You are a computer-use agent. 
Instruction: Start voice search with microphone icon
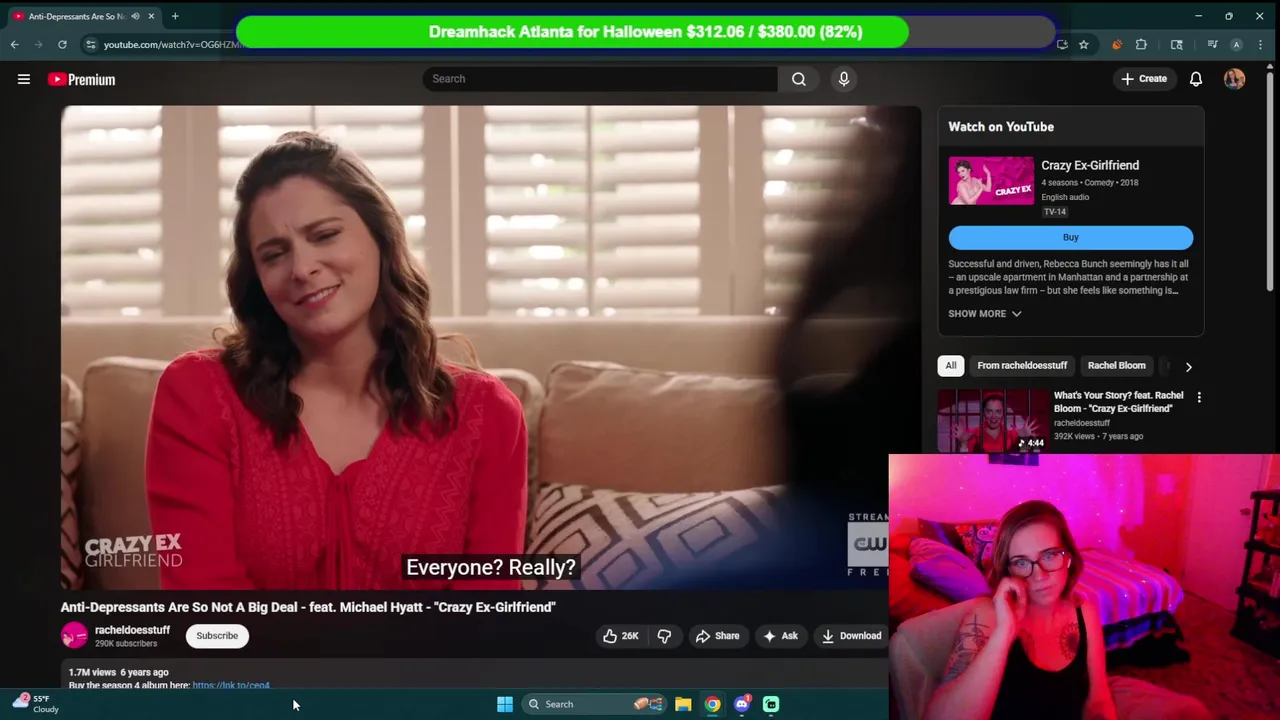(844, 79)
